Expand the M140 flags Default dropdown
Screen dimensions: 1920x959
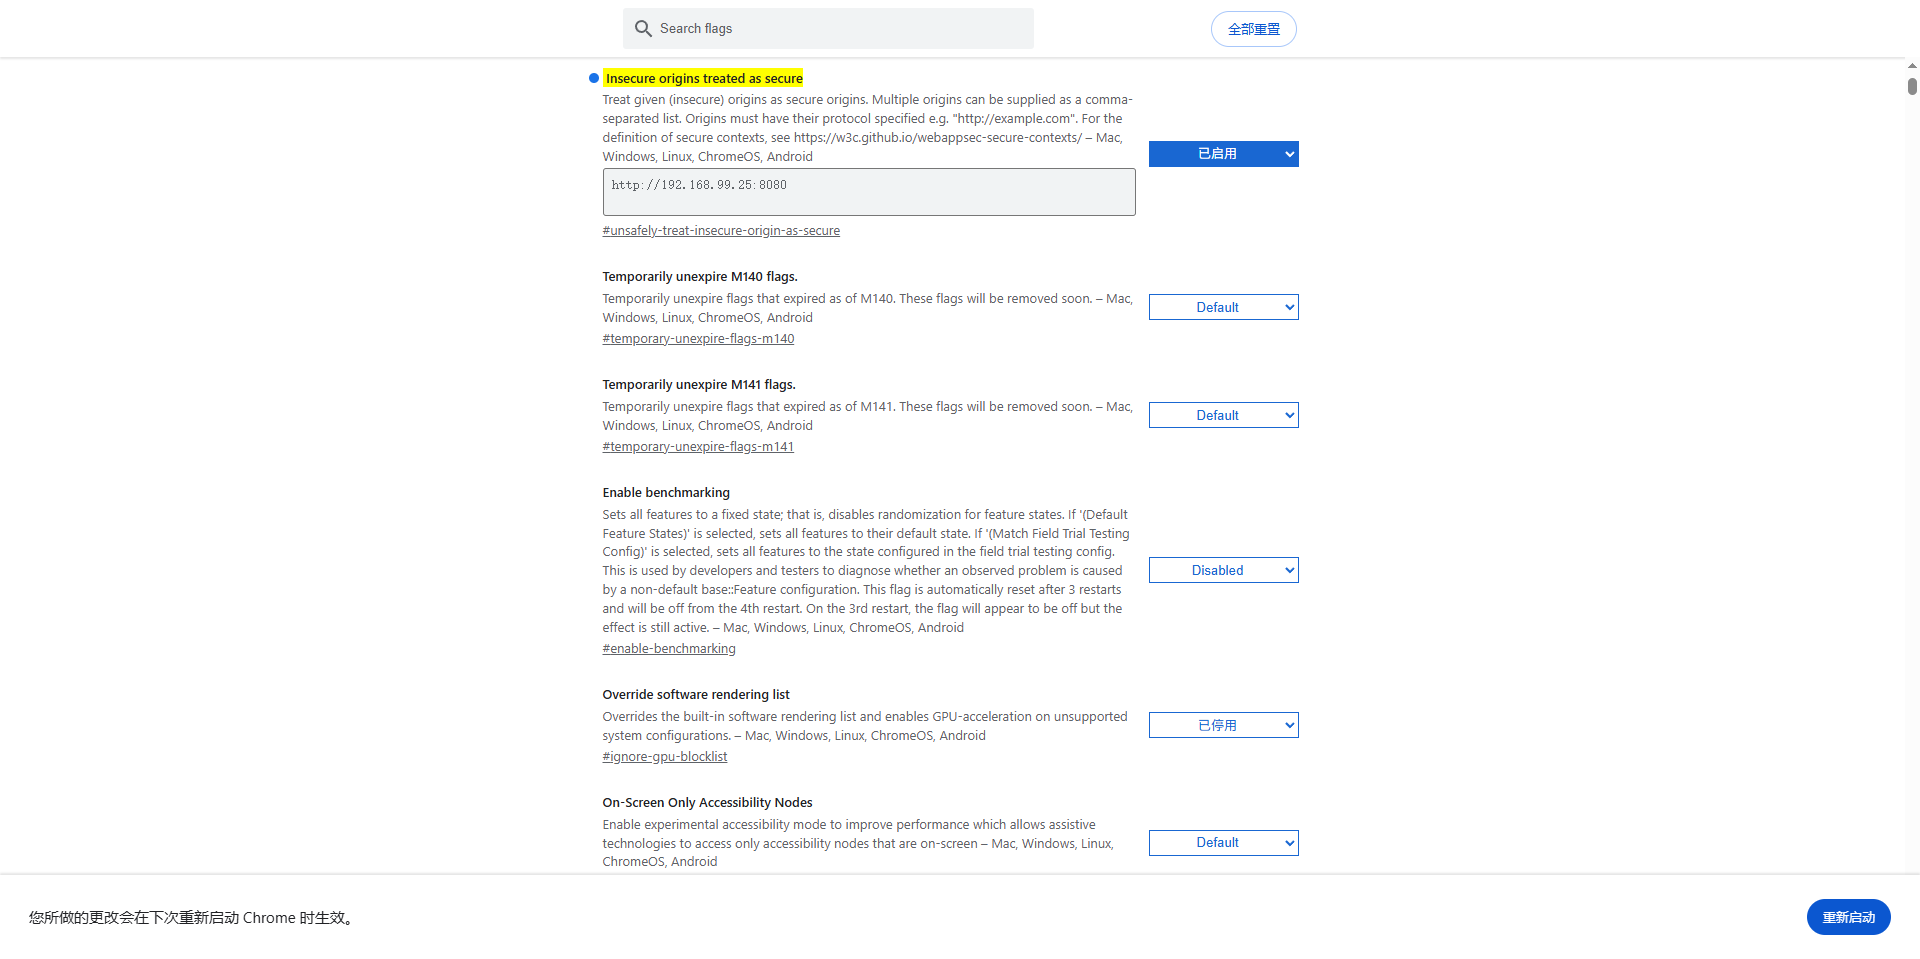tap(1223, 307)
